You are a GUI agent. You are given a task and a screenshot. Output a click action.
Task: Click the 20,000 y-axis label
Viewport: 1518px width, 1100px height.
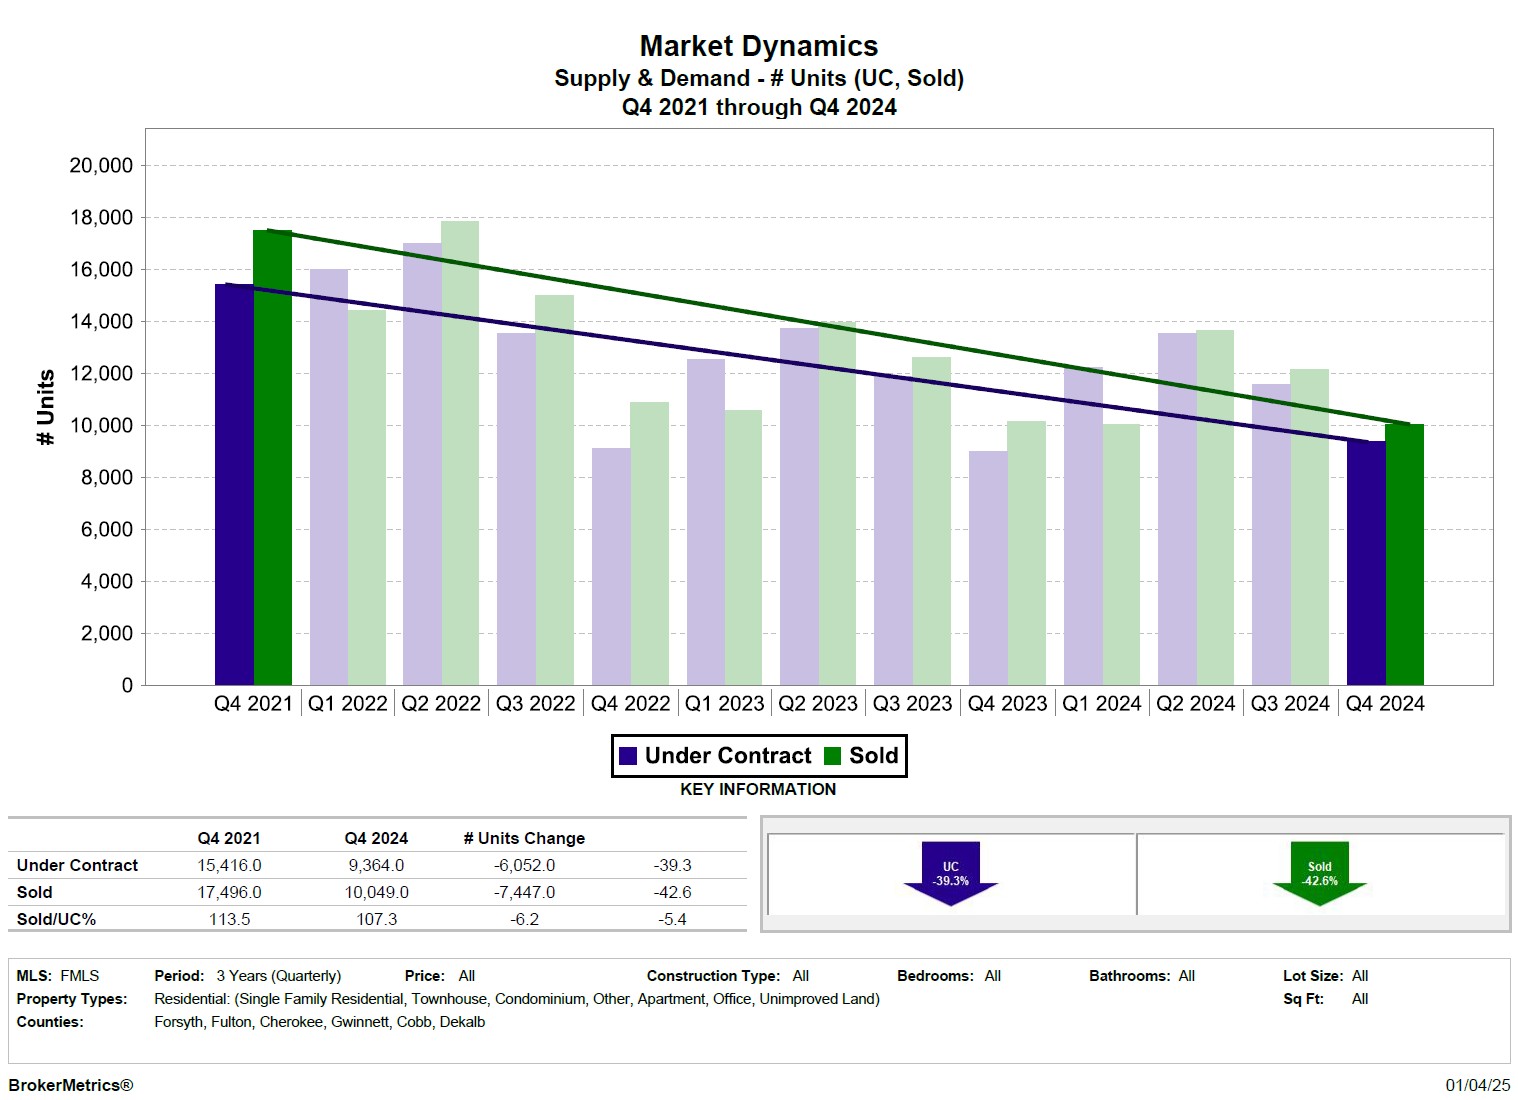point(101,166)
